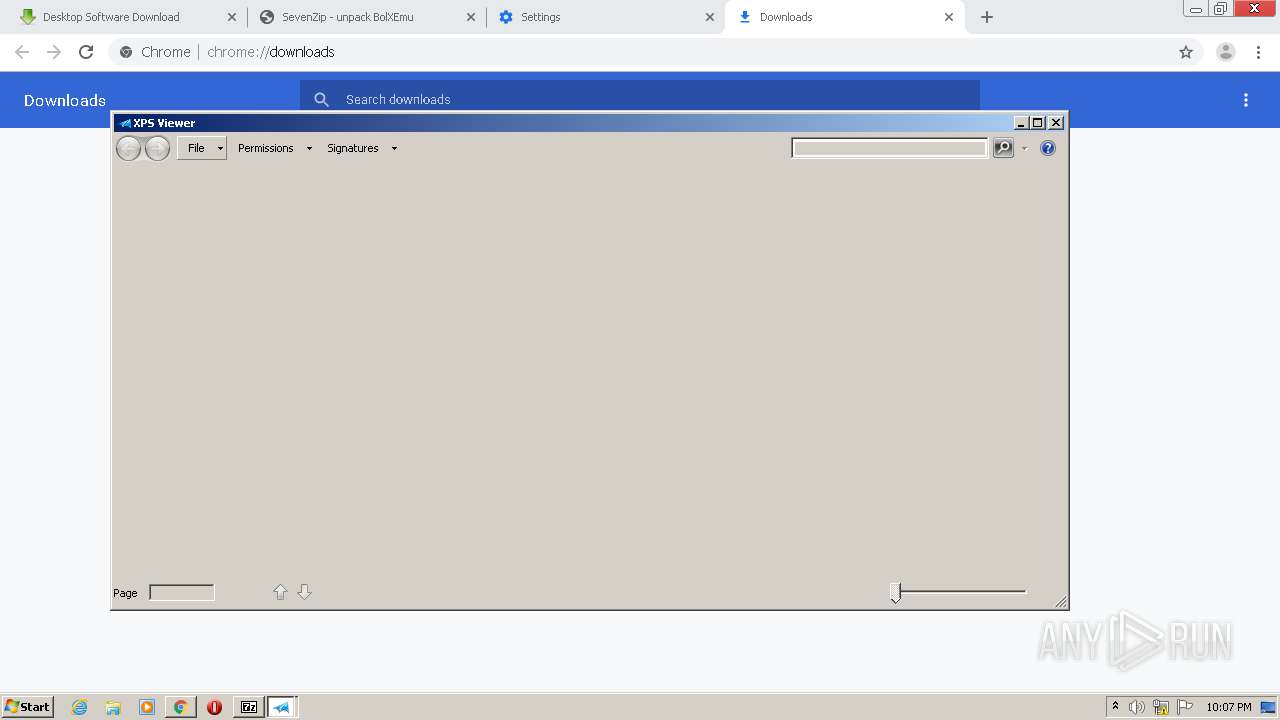Screen dimensions: 1280x720
Task: Switch to the Settings tab in Chrome
Action: pyautogui.click(x=604, y=17)
